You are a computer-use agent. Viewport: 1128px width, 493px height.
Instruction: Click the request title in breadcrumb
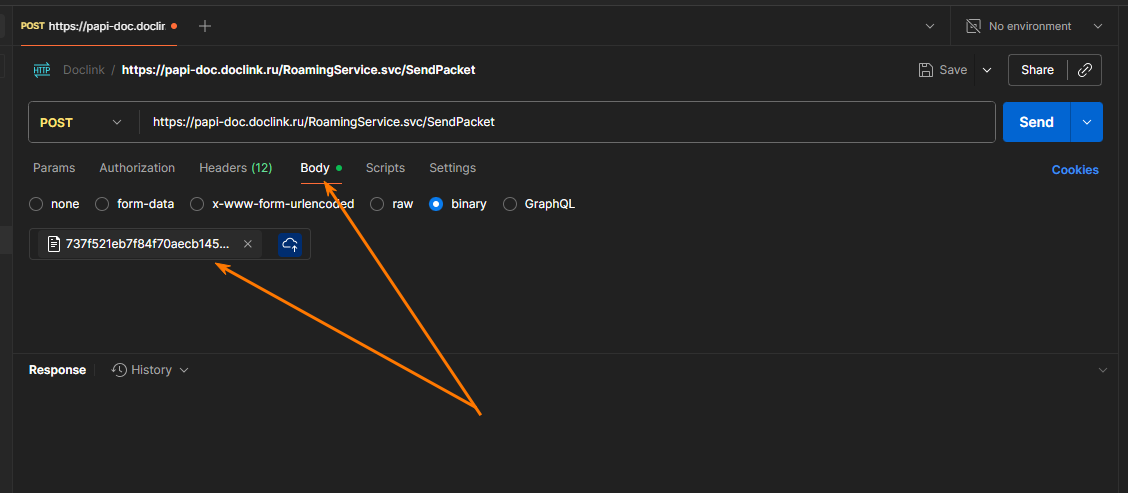tap(299, 70)
